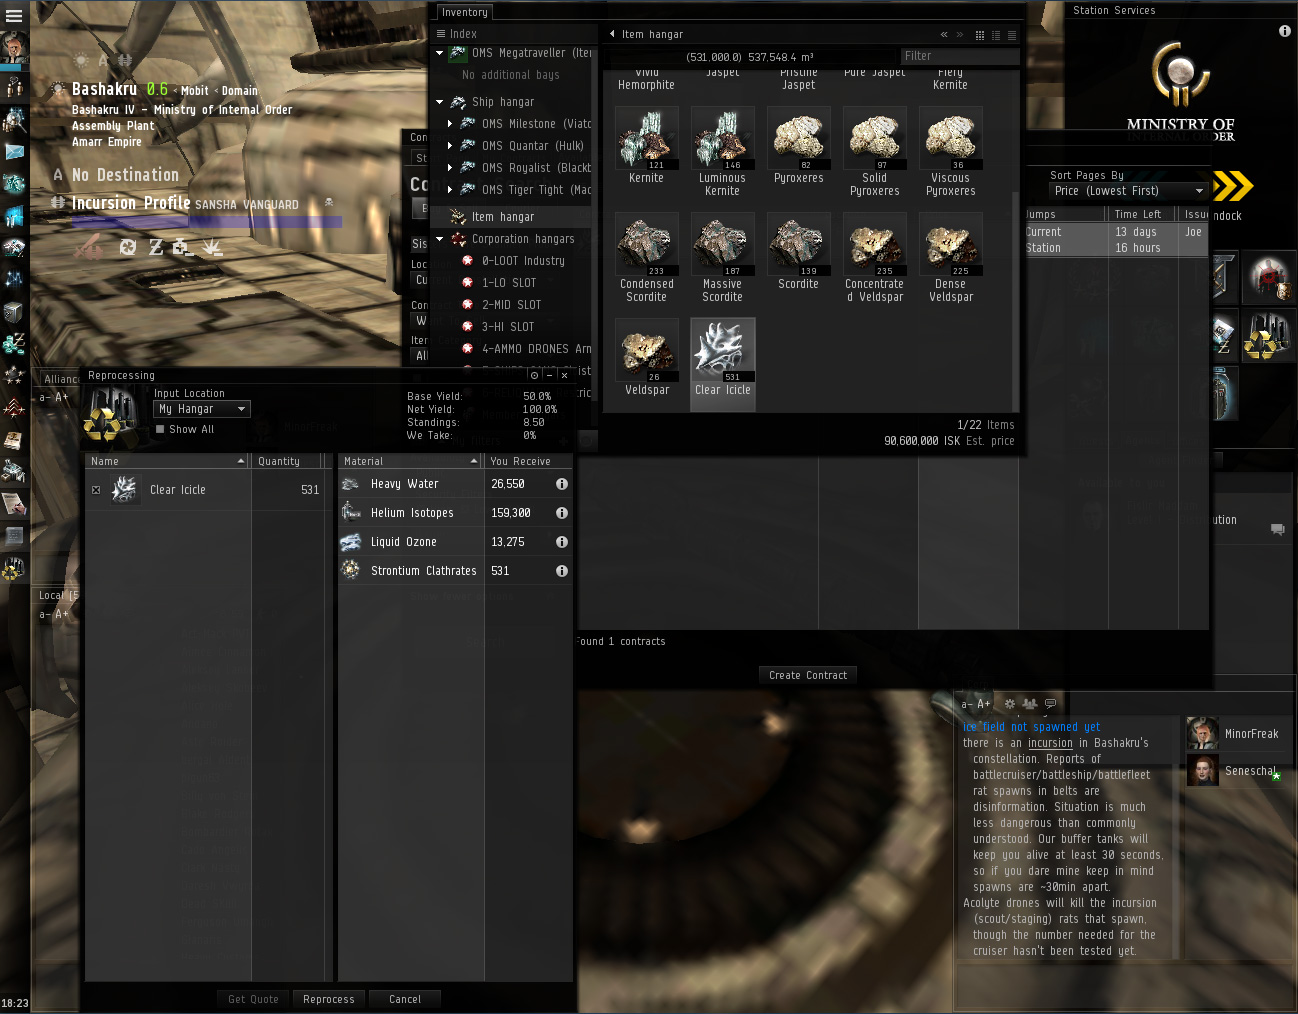
Task: Click the skull icon beside Sansha Vanguard
Action: click(x=328, y=203)
